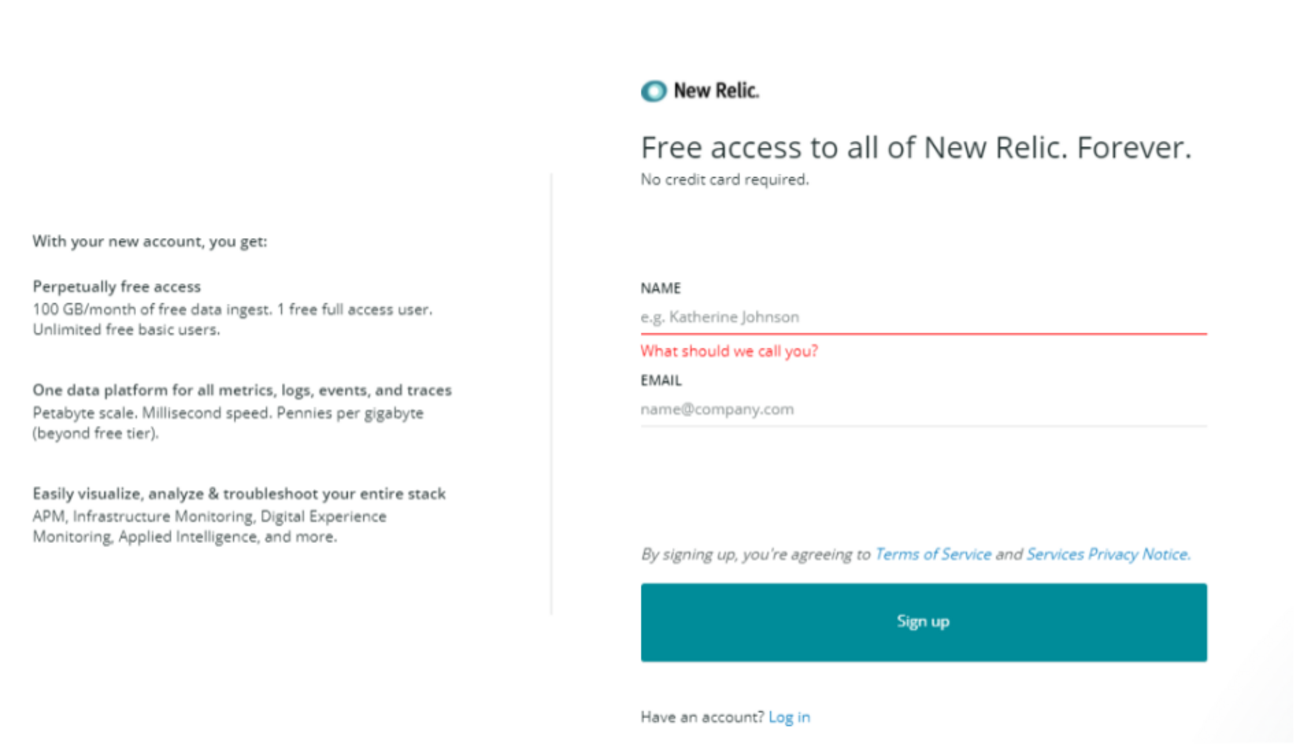Focus the Name input field
This screenshot has width=1300, height=744.
pos(922,317)
